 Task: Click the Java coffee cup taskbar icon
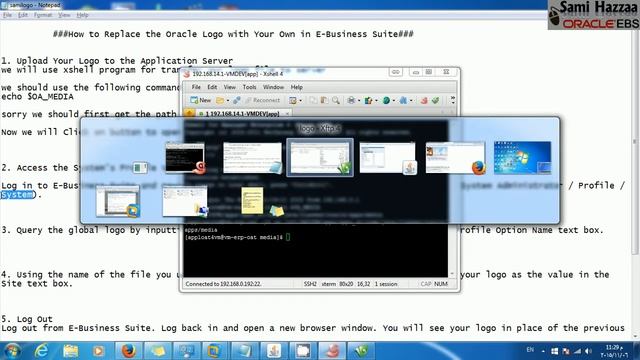274,351
